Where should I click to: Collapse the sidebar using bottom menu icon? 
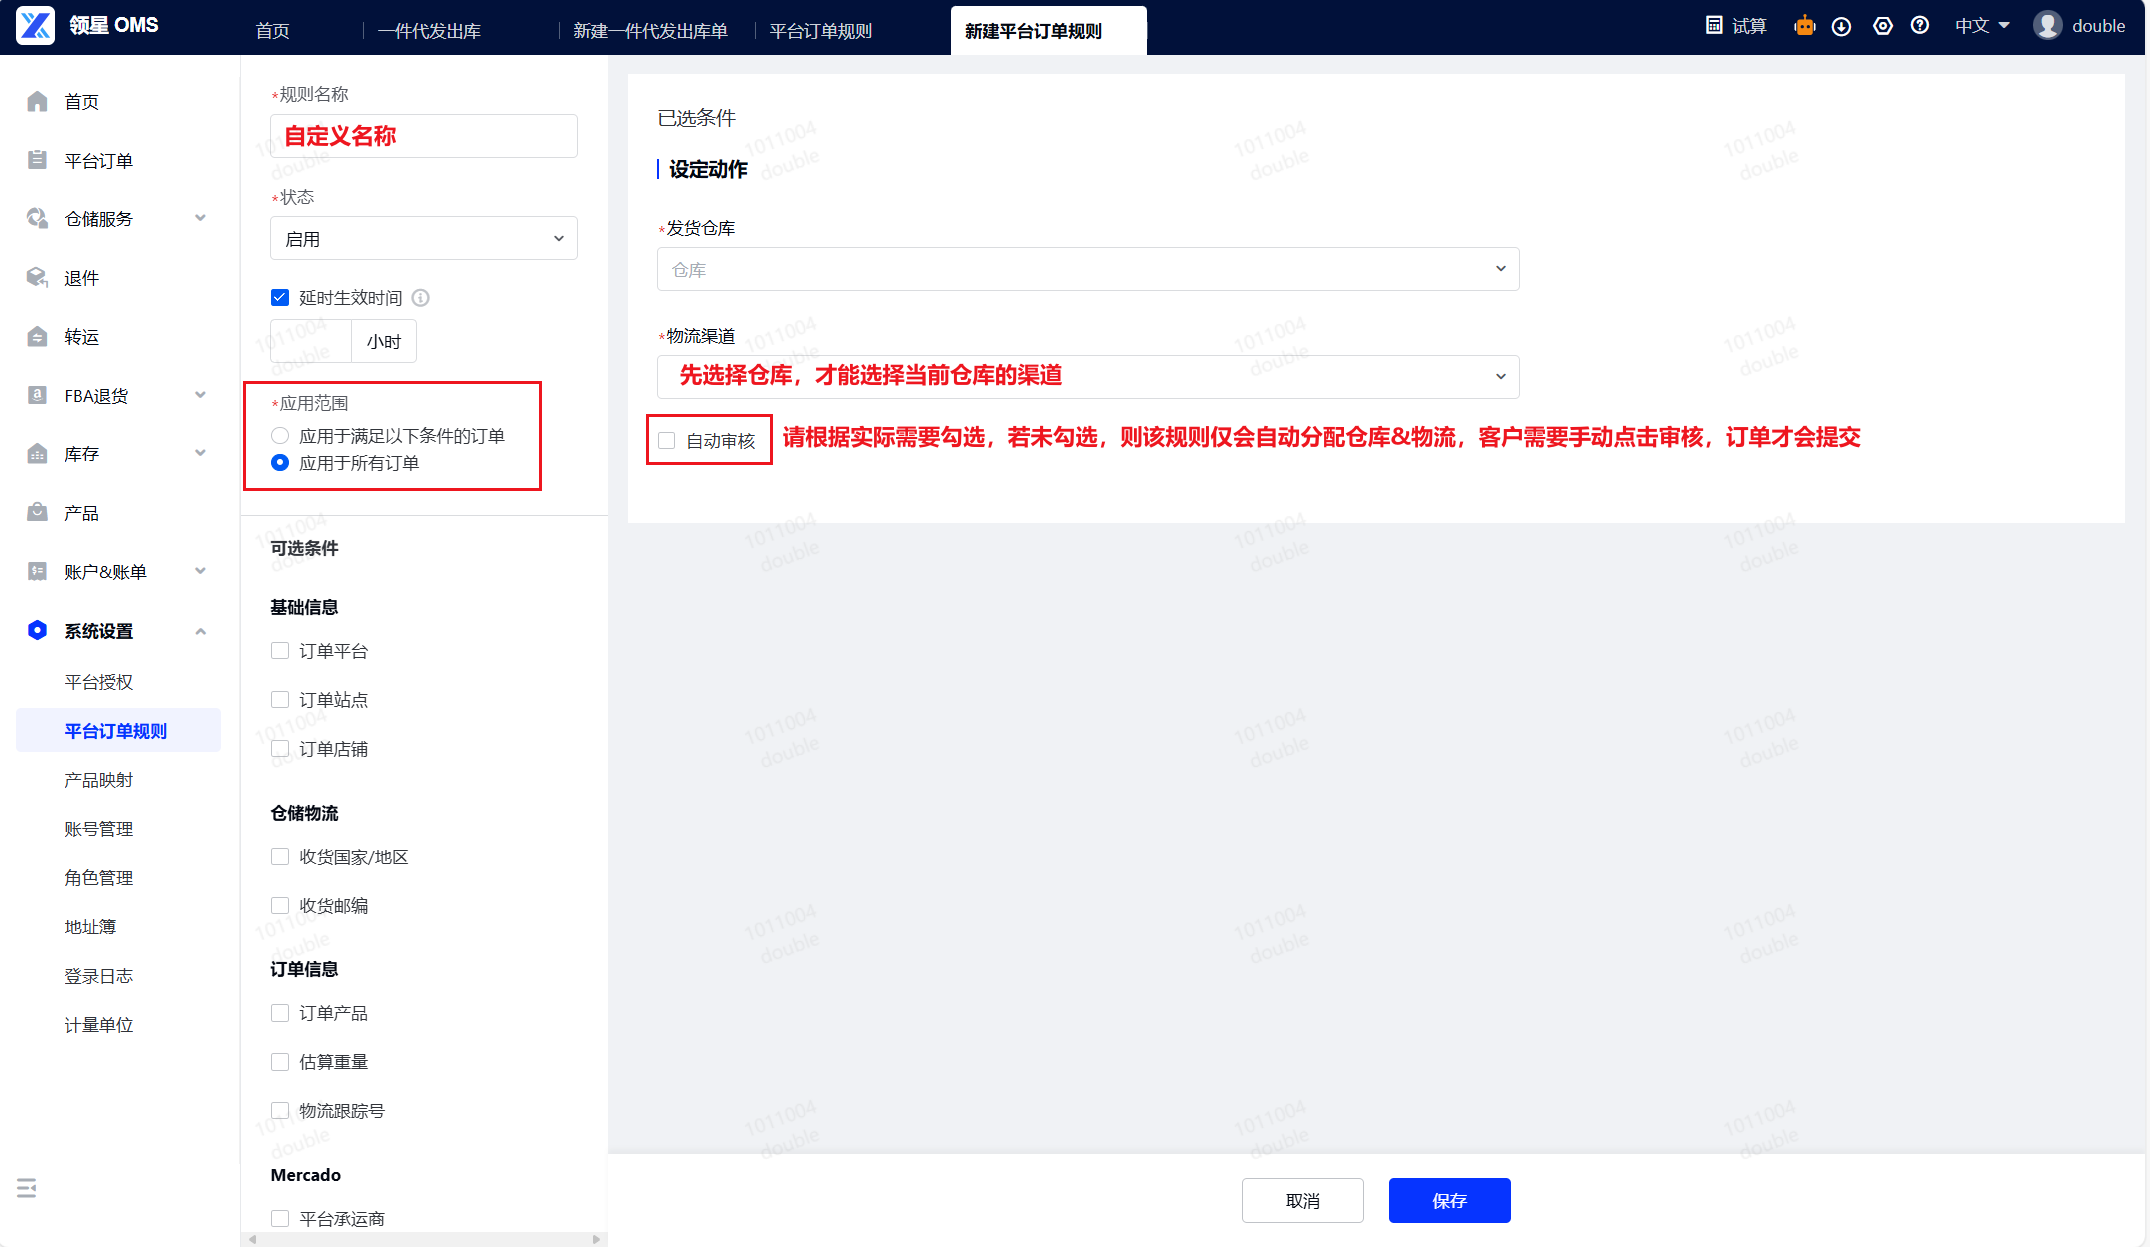click(27, 1188)
